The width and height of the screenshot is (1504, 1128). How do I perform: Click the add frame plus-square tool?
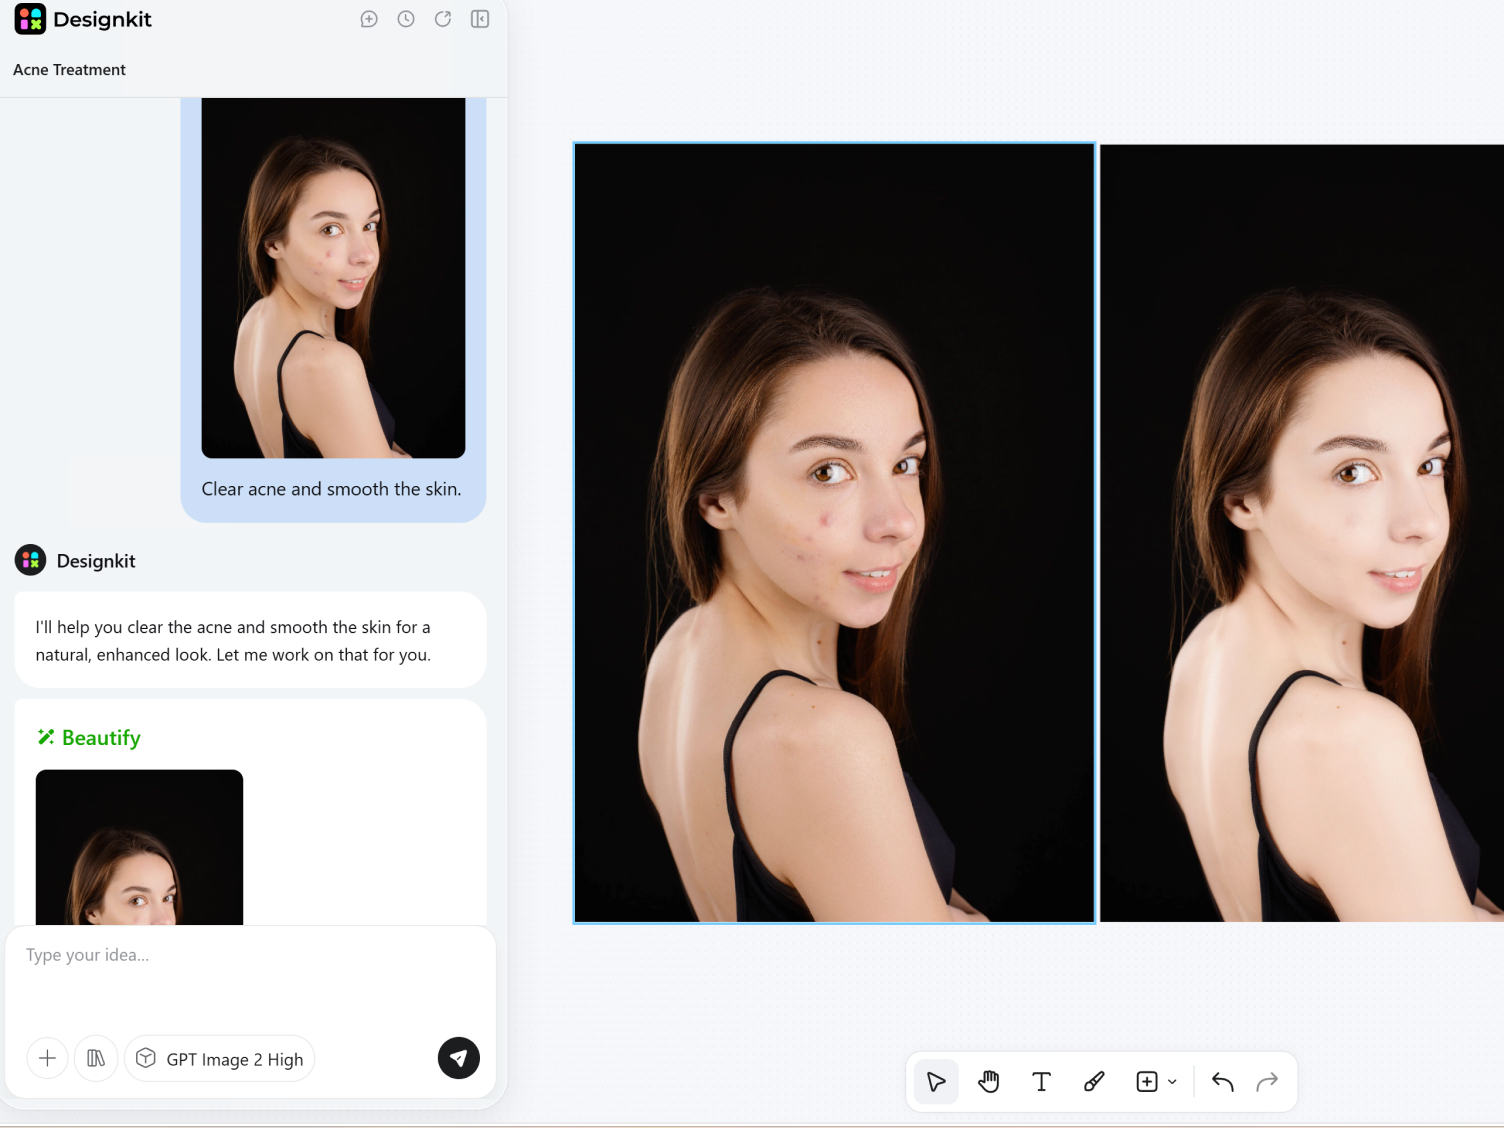point(1147,1082)
